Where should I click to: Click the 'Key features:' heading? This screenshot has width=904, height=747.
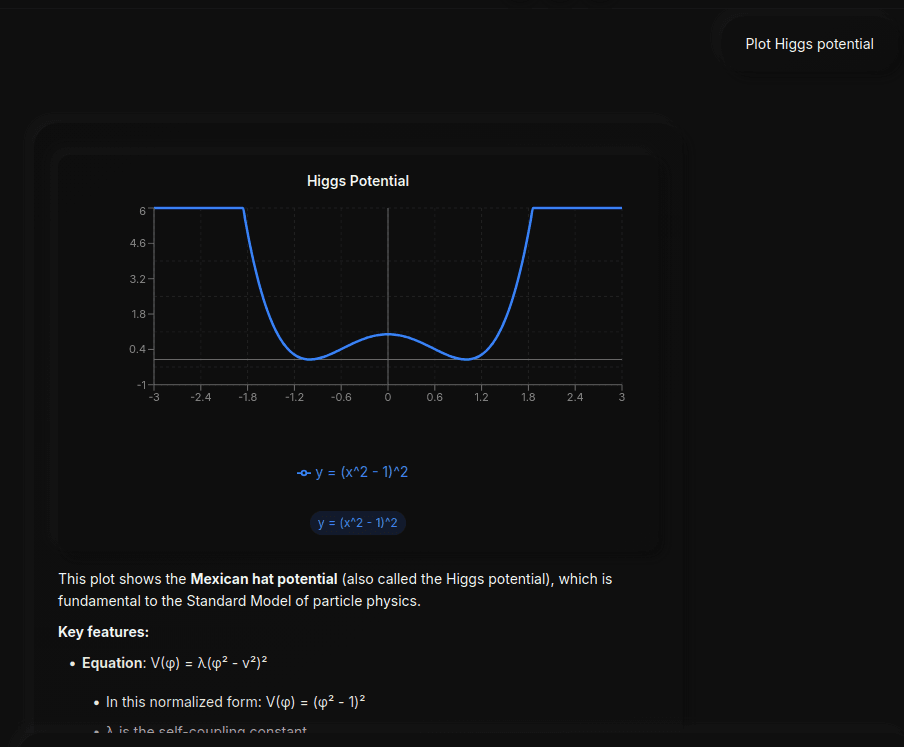click(104, 632)
